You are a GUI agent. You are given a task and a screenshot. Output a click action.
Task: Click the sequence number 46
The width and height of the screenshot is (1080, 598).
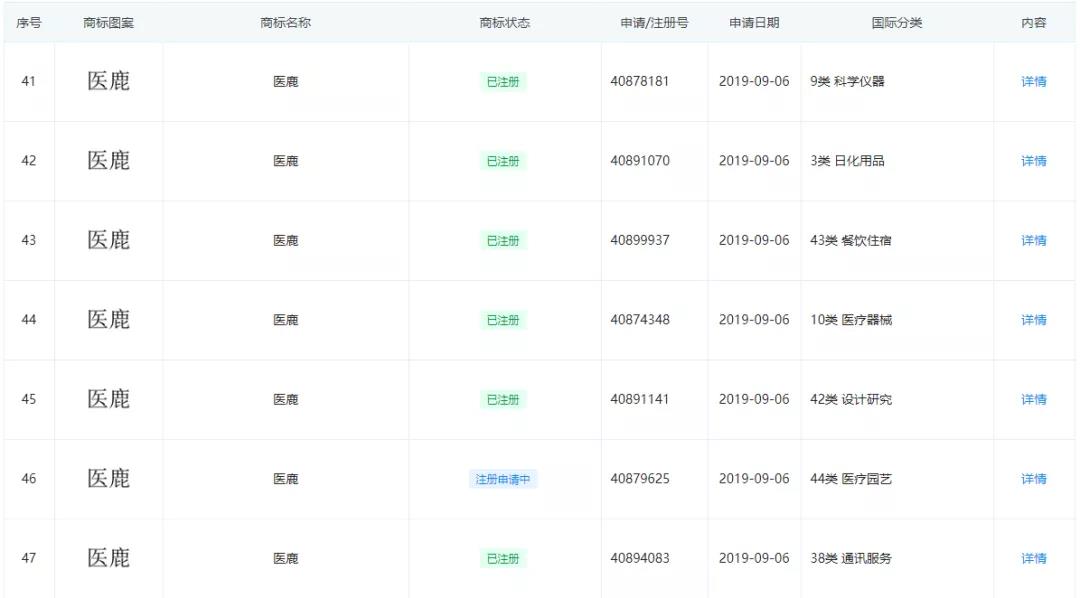(28, 479)
